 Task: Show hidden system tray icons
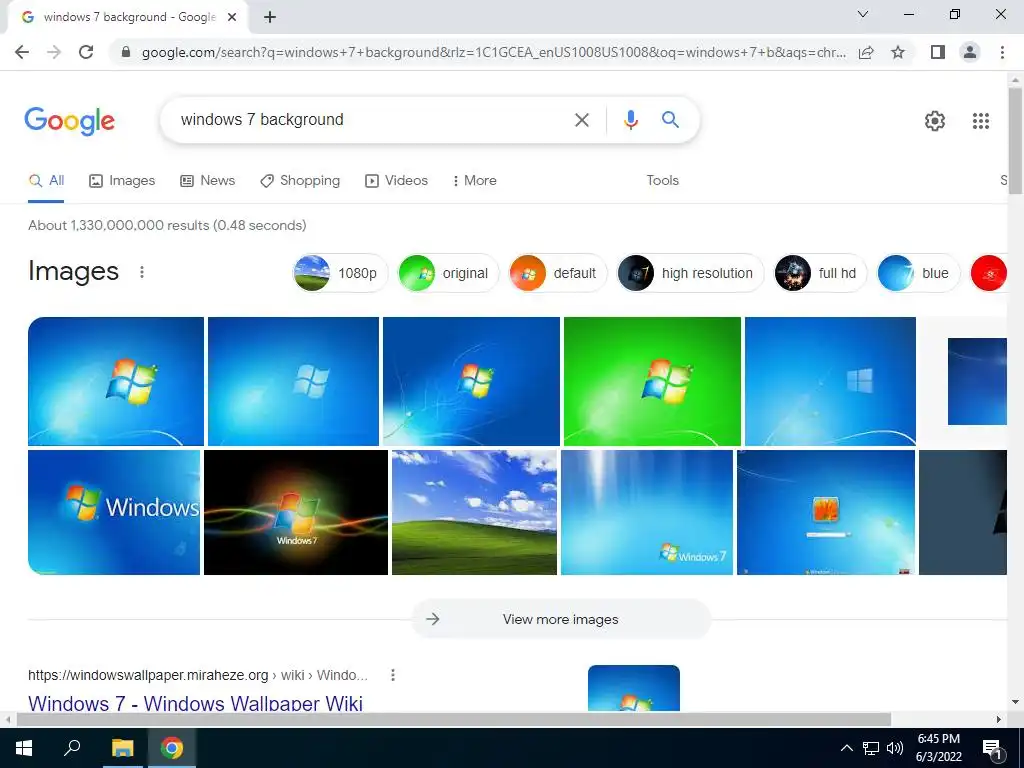[x=846, y=748]
